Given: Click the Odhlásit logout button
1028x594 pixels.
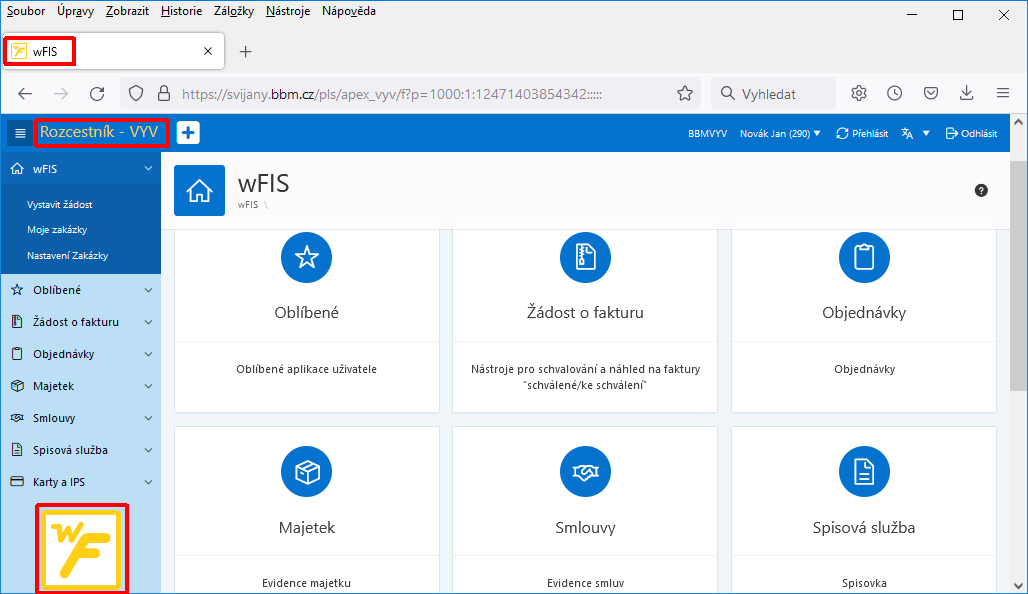Looking at the screenshot, I should coord(972,133).
